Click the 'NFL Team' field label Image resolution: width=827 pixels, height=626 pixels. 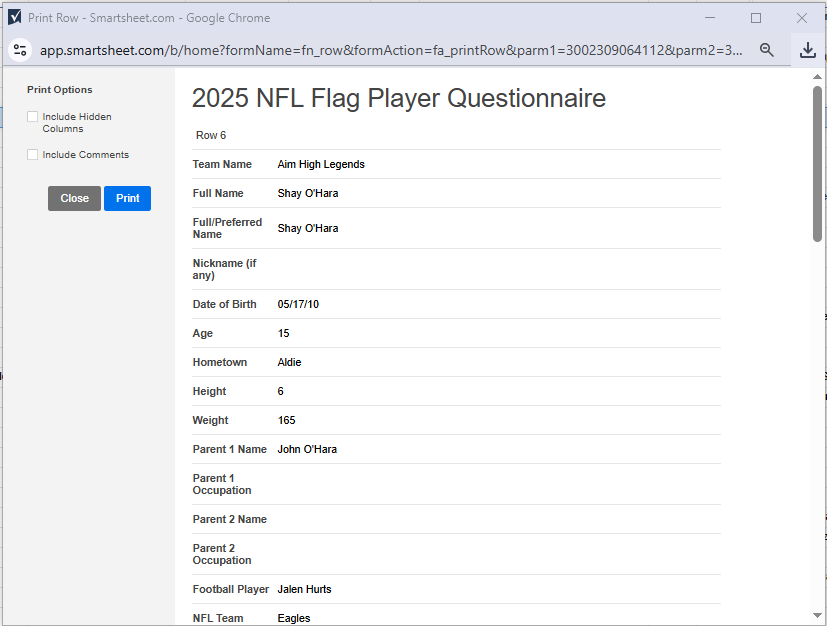point(218,618)
